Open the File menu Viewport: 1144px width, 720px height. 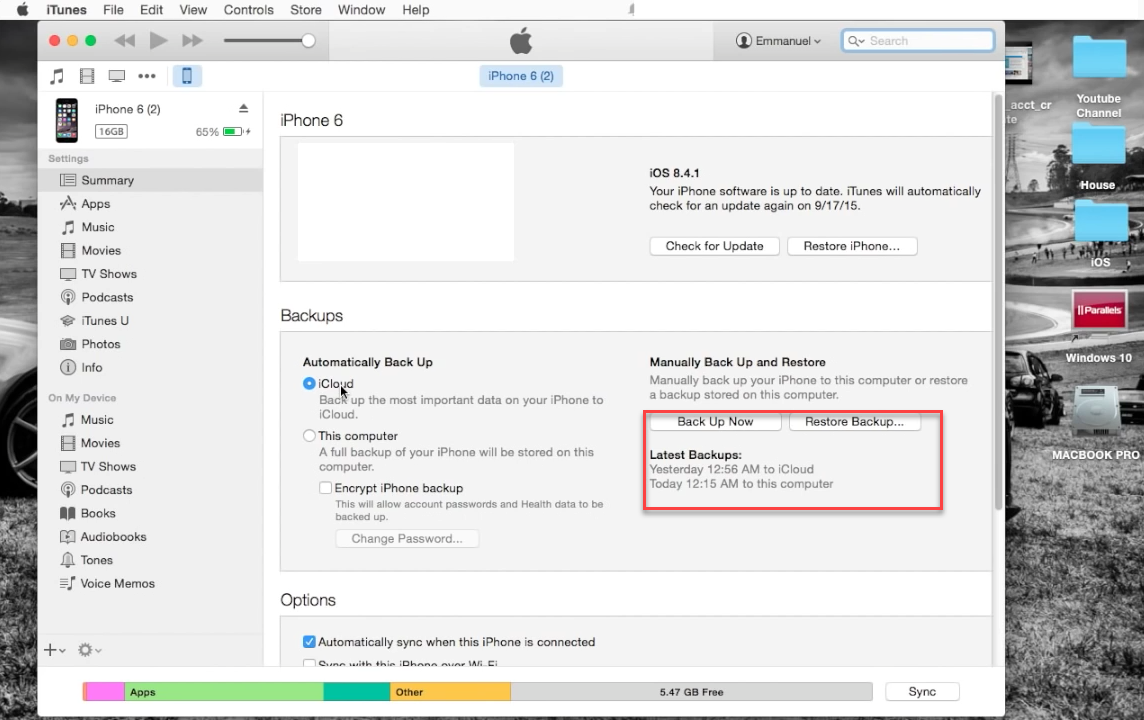click(x=113, y=9)
